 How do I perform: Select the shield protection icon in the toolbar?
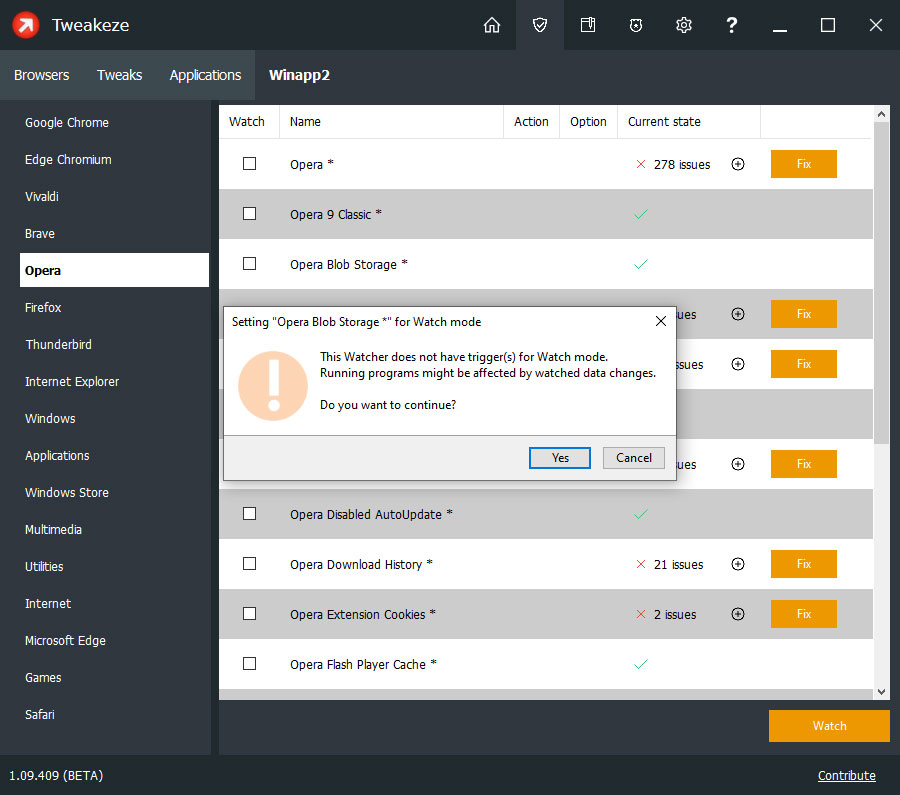[x=540, y=25]
